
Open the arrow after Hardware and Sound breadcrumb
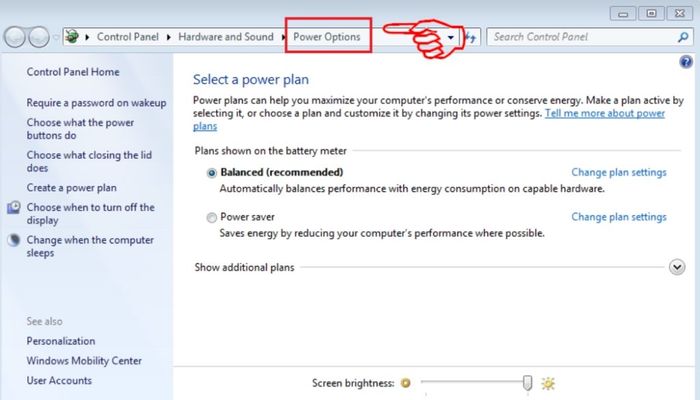283,37
